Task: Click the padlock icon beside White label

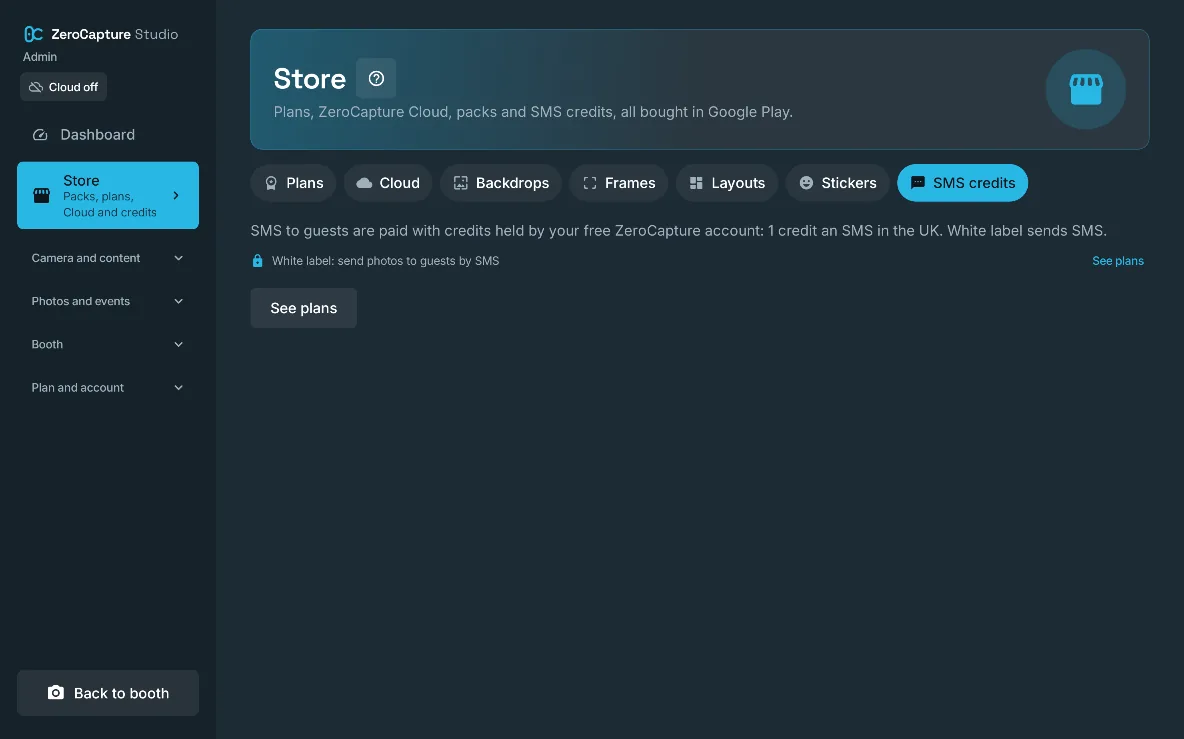Action: pos(257,260)
